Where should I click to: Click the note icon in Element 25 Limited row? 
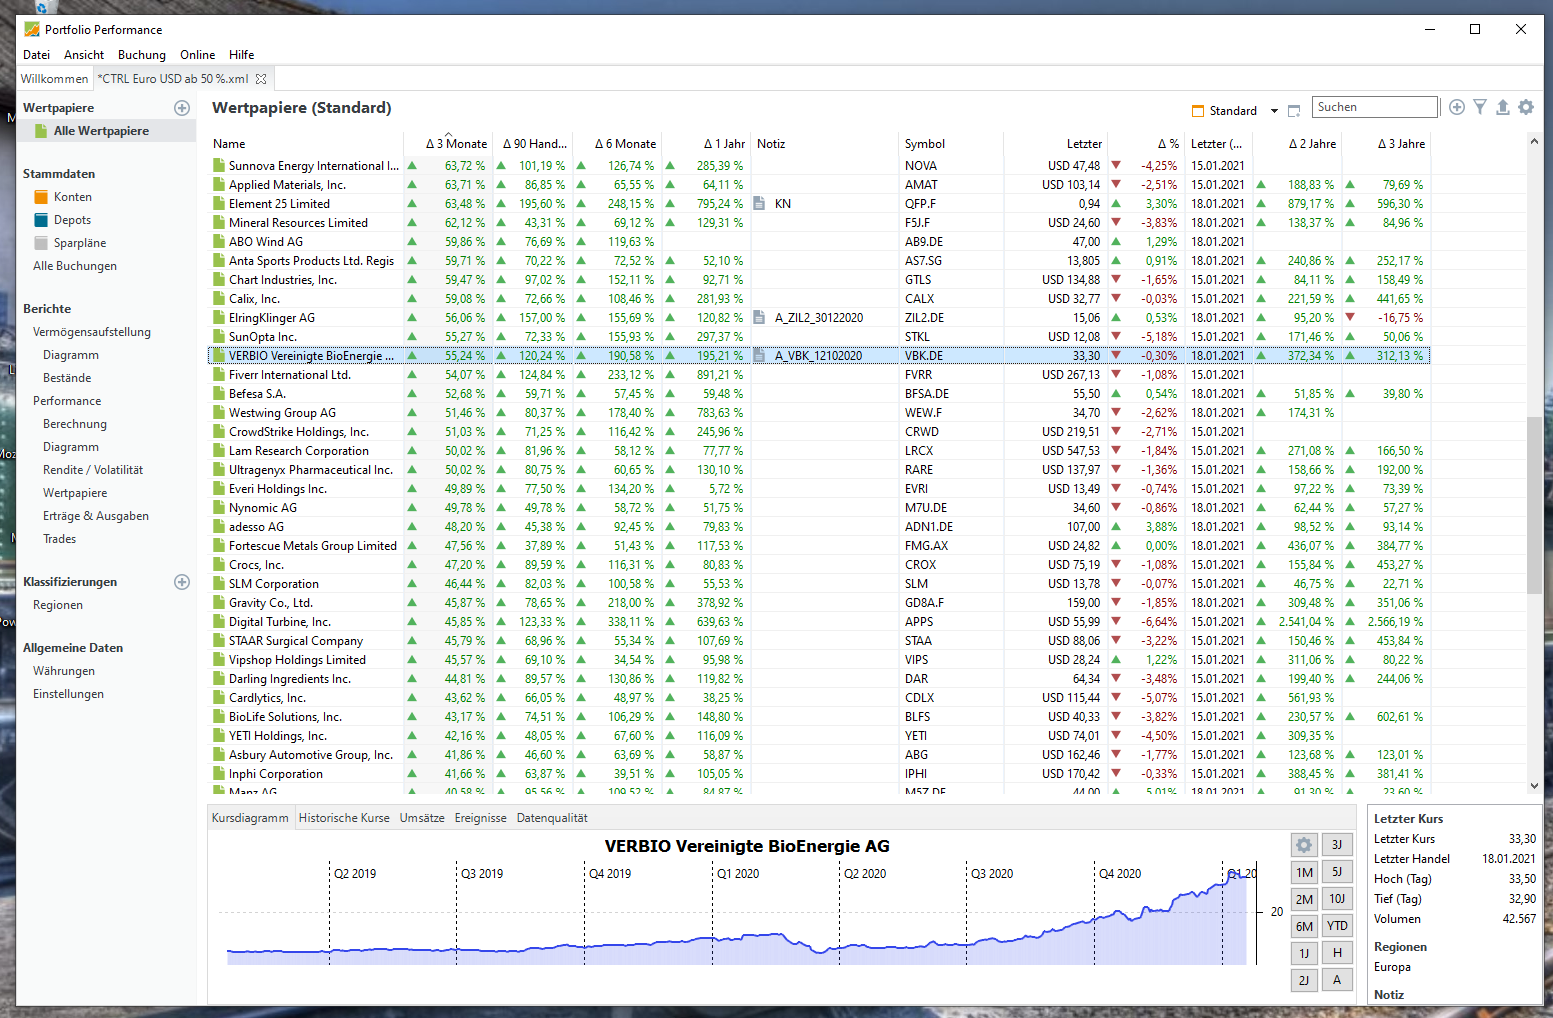pyautogui.click(x=759, y=203)
